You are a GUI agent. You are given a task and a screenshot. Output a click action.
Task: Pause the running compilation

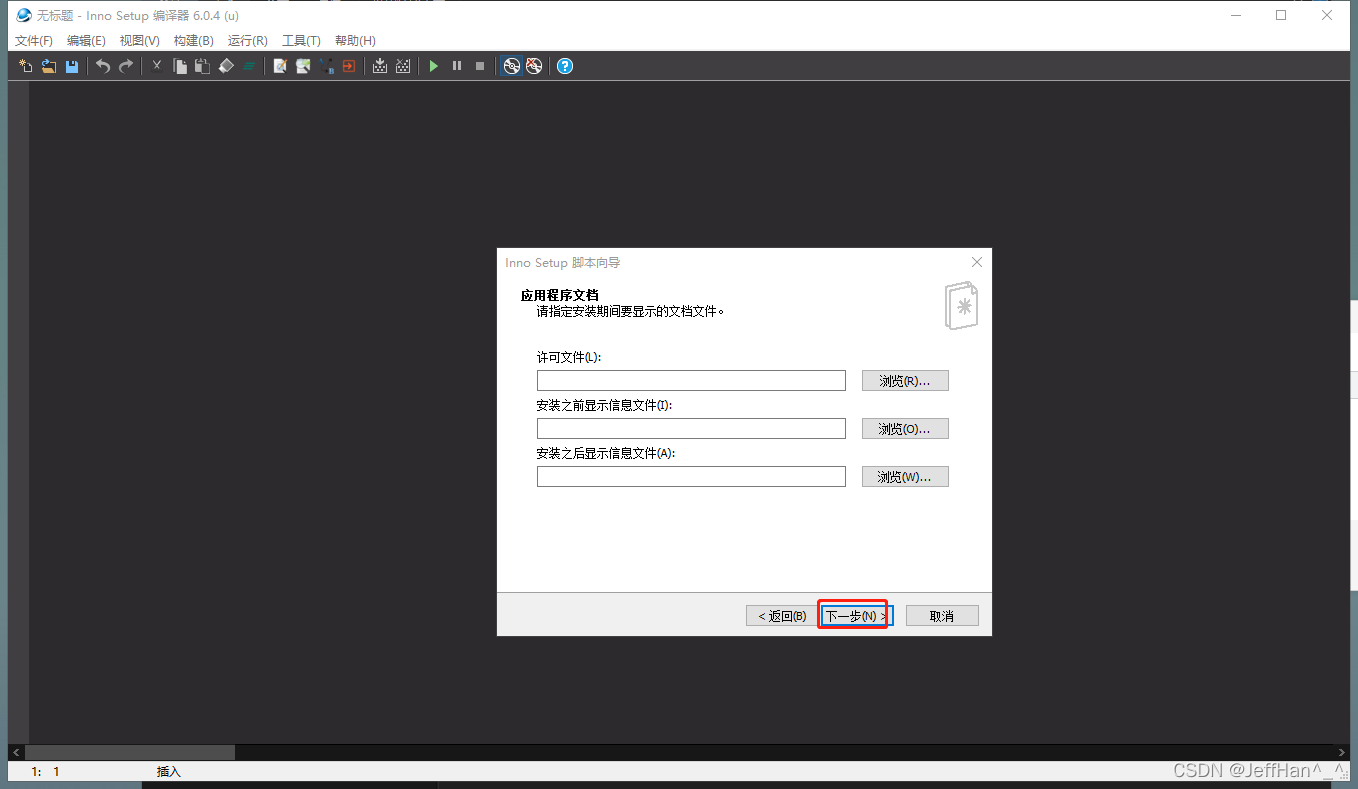[456, 66]
